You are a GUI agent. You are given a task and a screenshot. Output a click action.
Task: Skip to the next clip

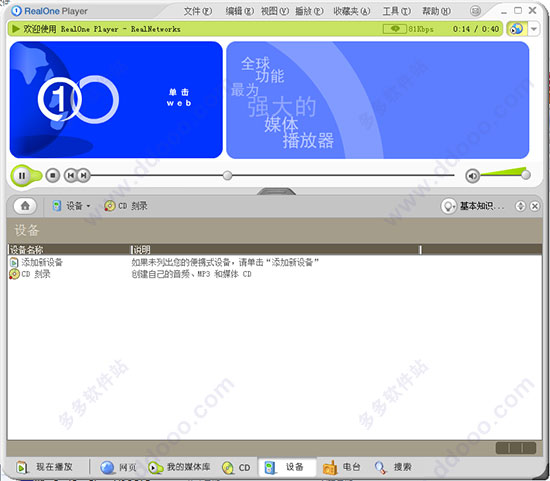83,175
